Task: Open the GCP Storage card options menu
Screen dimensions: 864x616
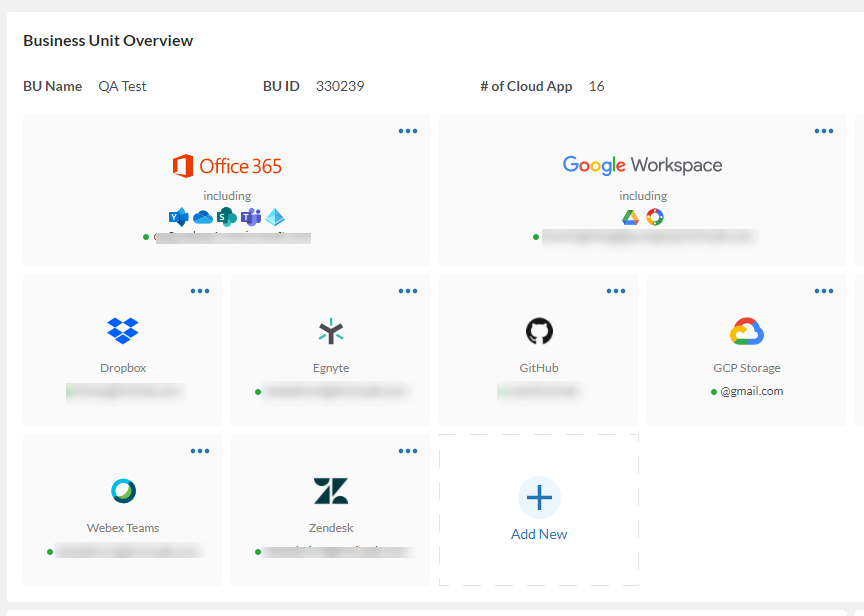Action: (824, 291)
